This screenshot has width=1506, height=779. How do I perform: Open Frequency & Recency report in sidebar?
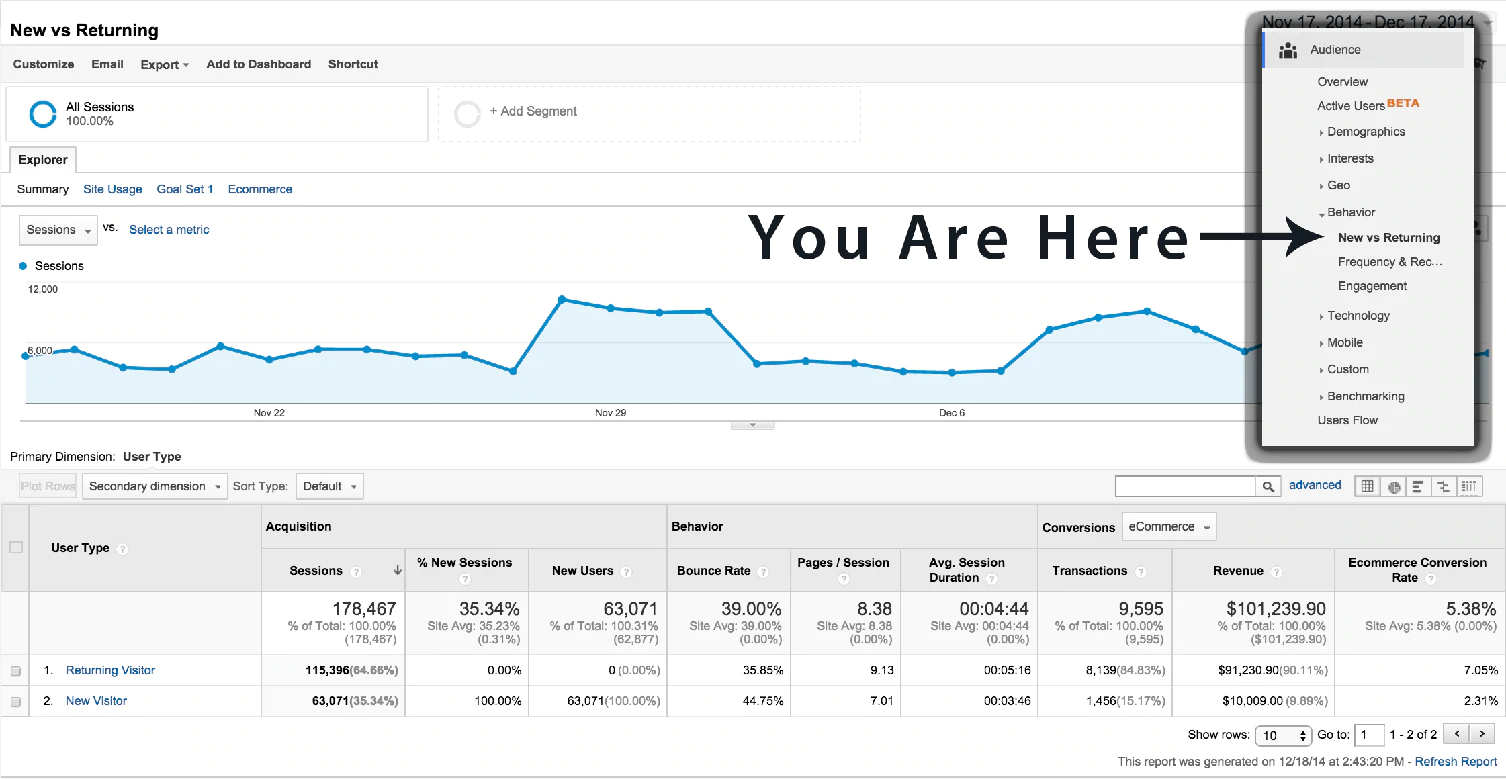1390,262
